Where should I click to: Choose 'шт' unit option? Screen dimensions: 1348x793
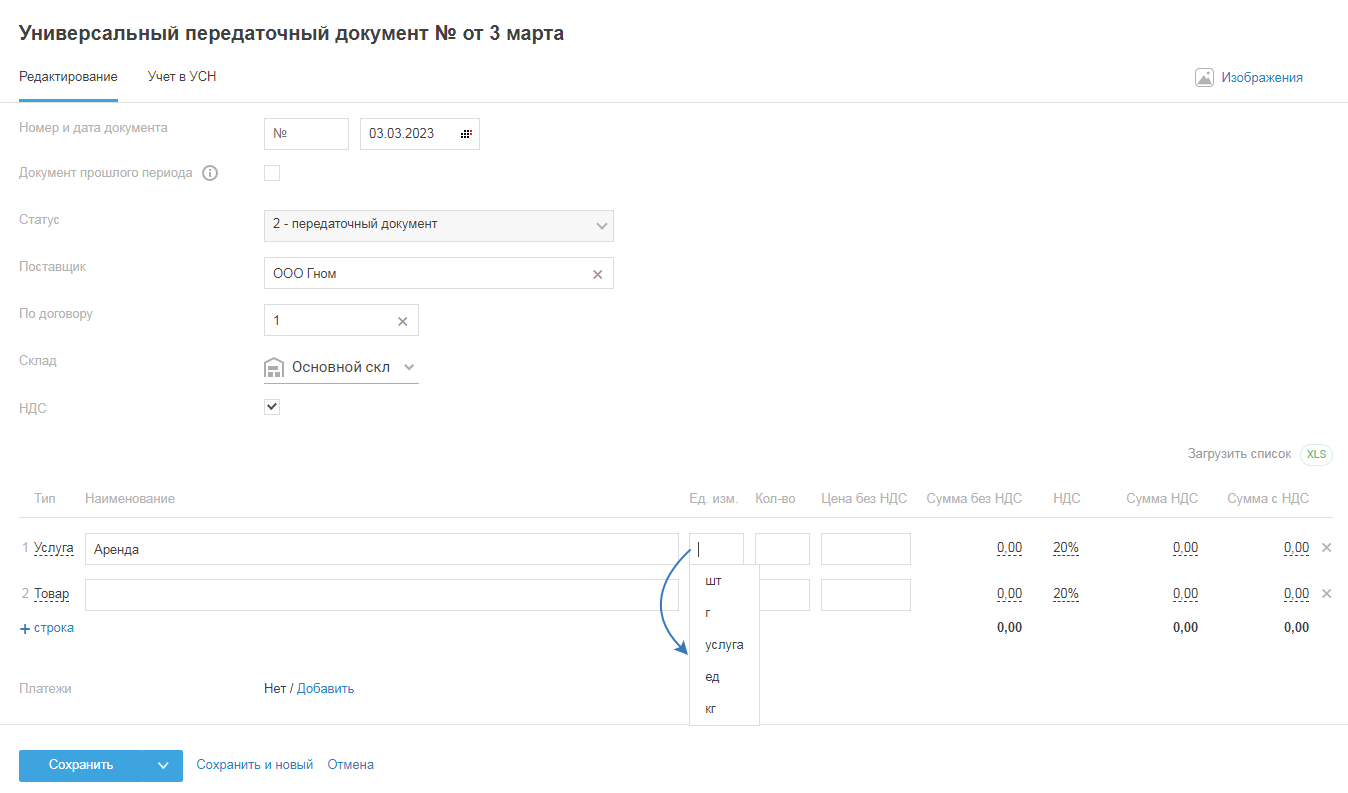pyautogui.click(x=713, y=581)
